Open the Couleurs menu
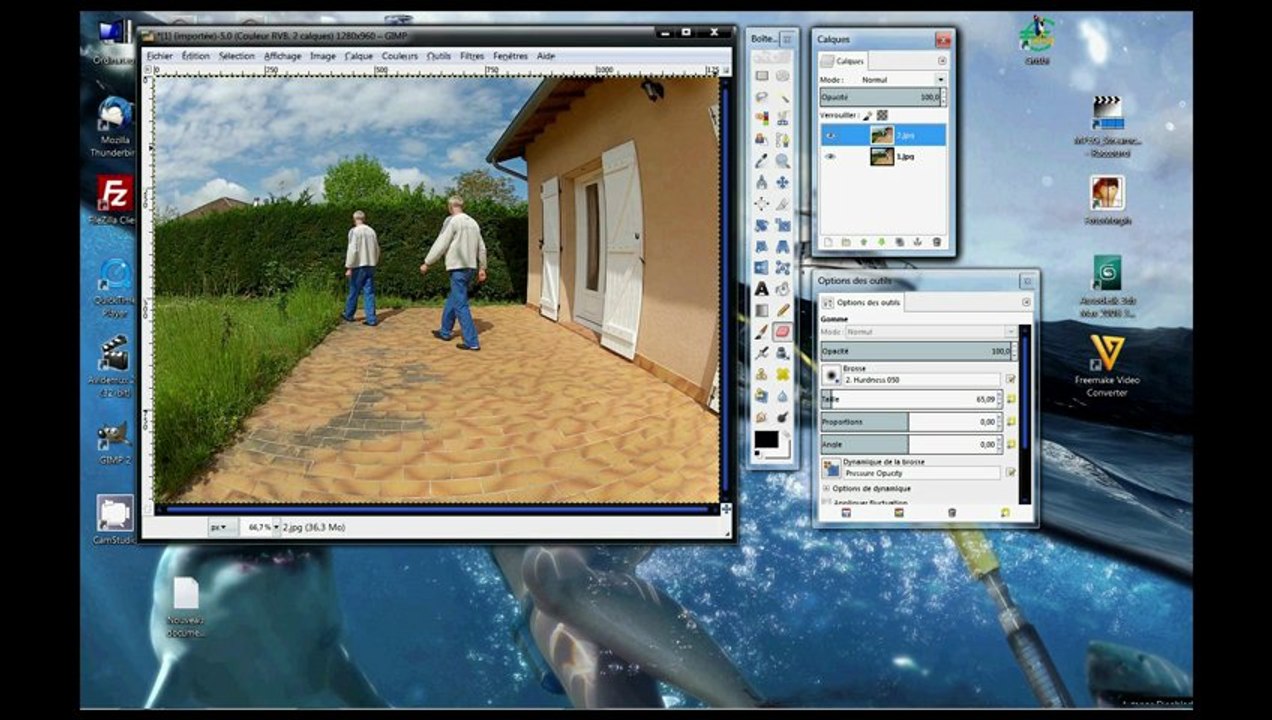The width and height of the screenshot is (1272, 720). coord(400,56)
